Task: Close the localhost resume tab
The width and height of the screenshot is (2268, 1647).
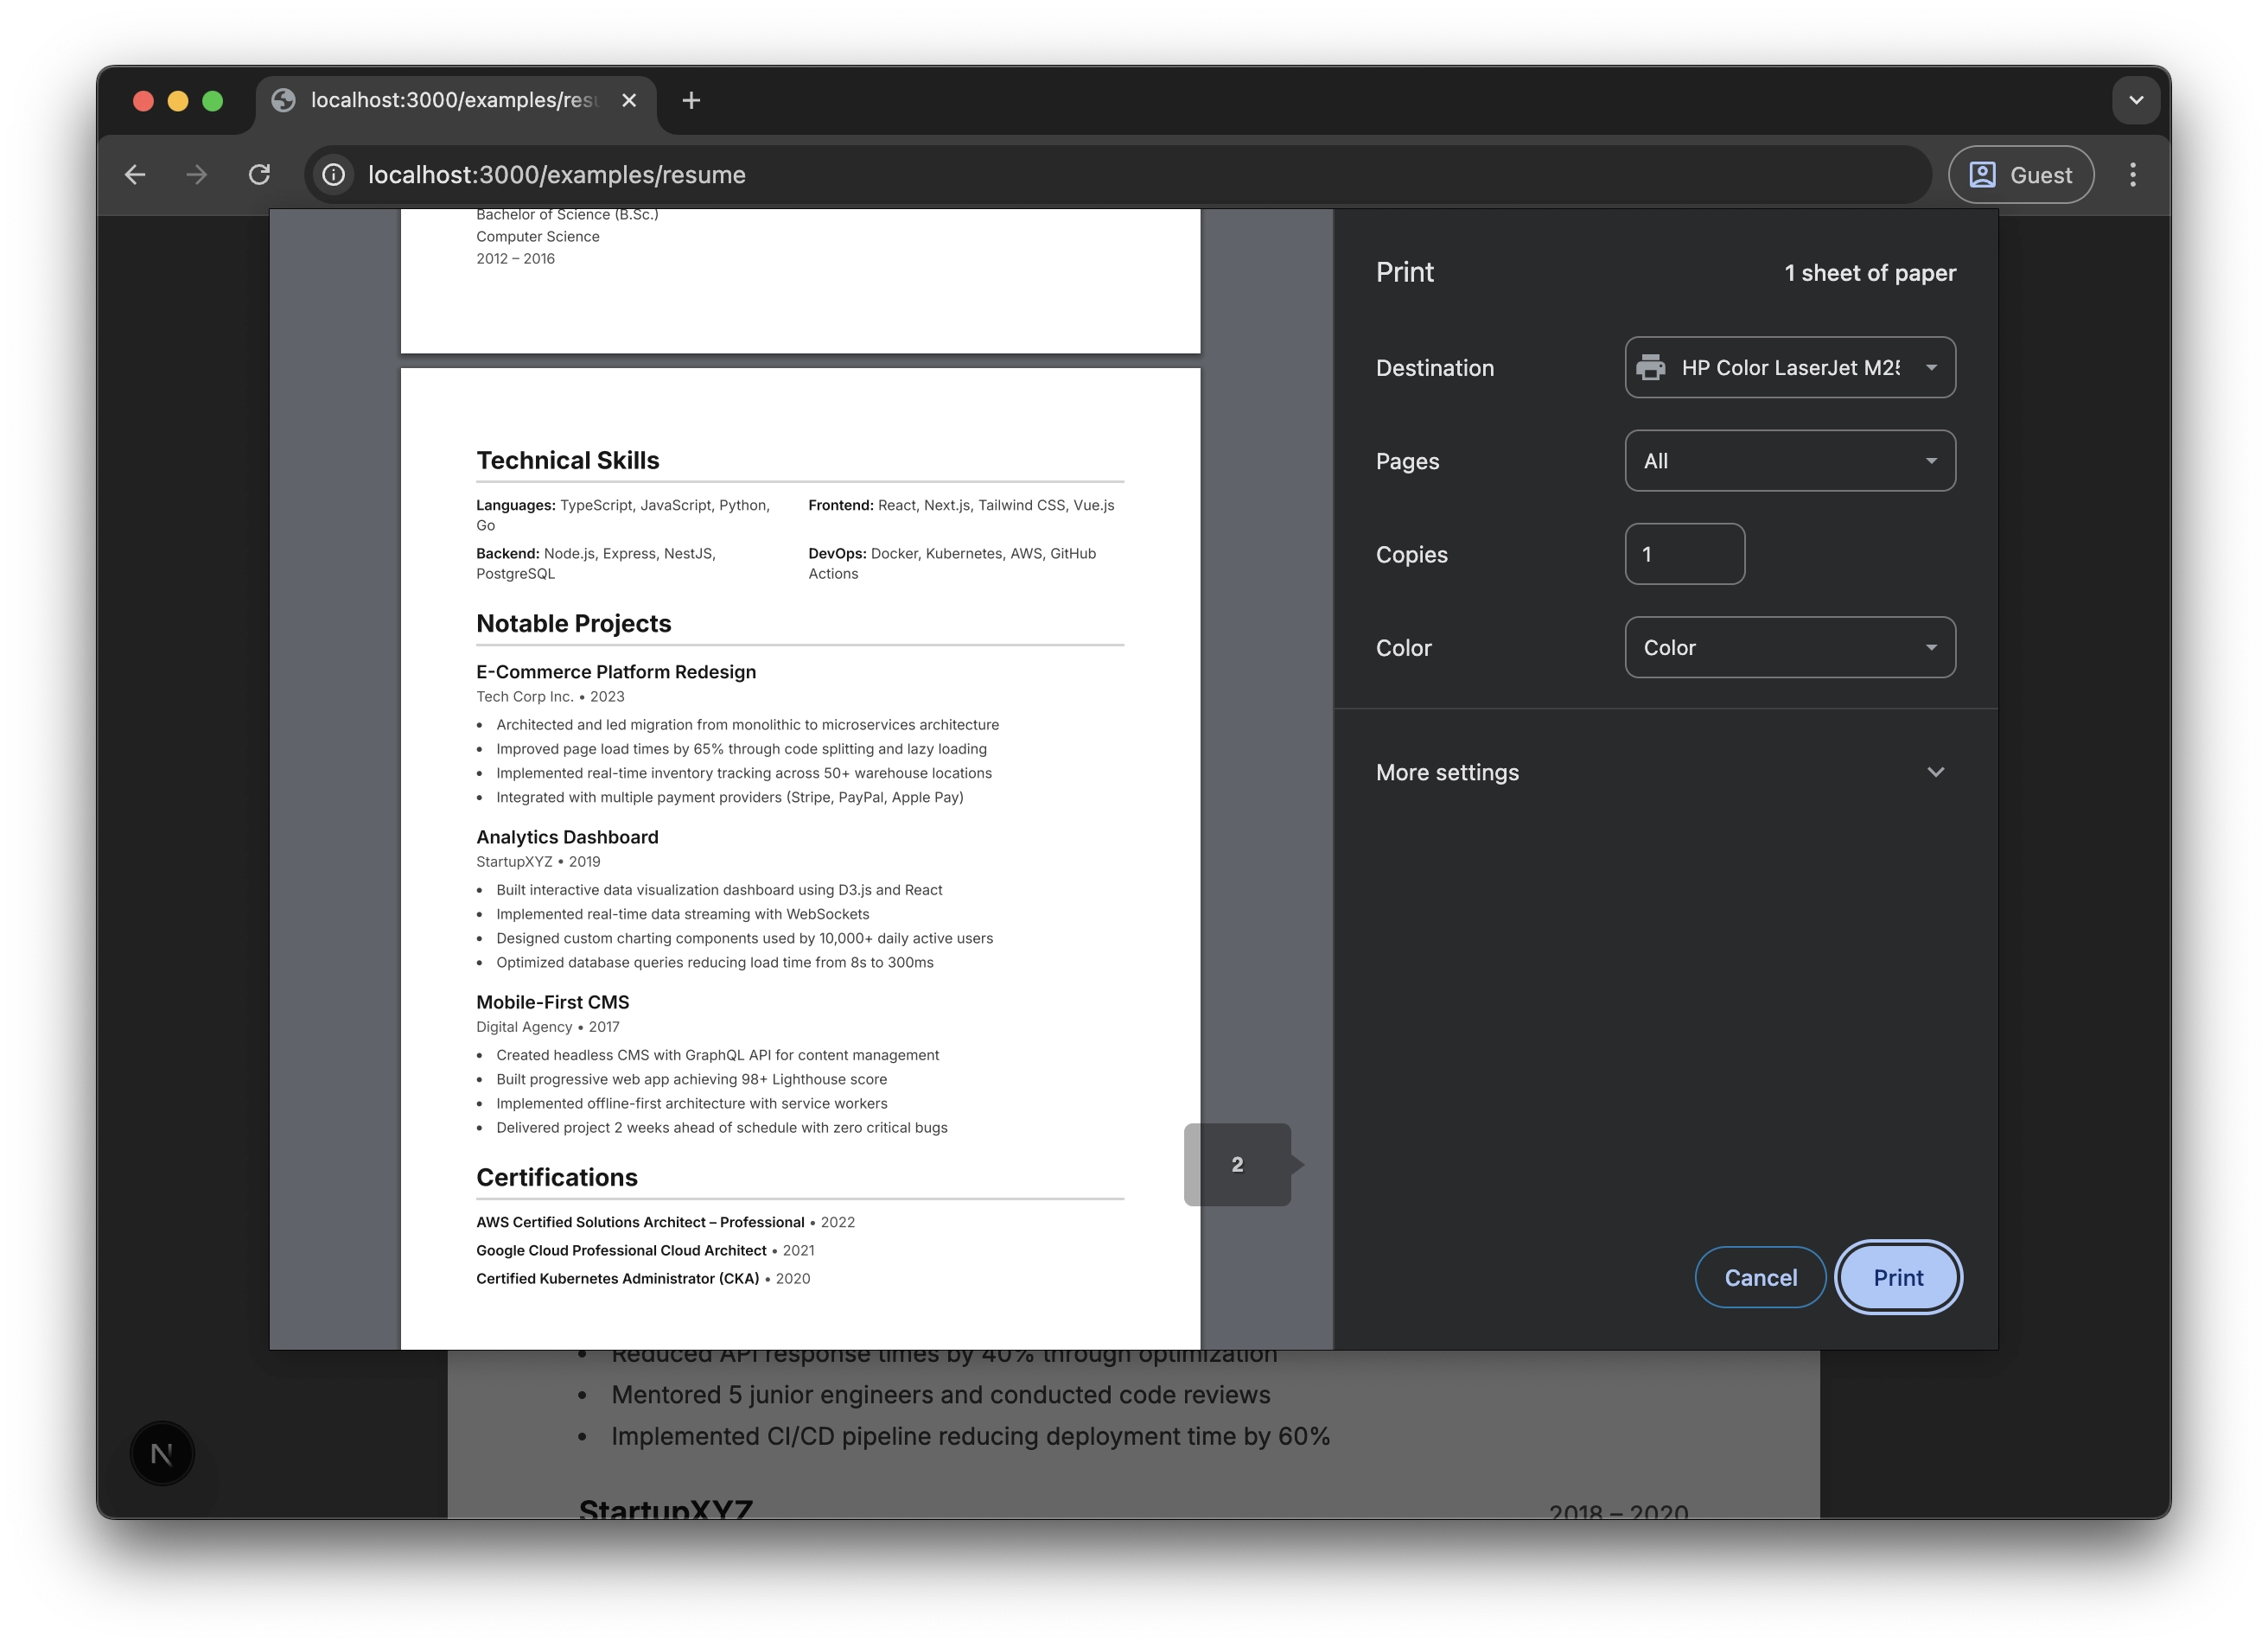Action: (629, 100)
